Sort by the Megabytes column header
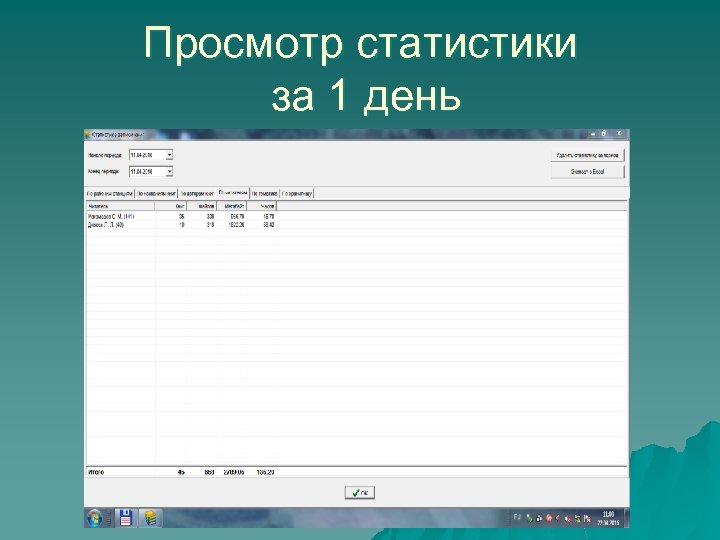Image resolution: width=720 pixels, height=540 pixels. click(x=231, y=206)
